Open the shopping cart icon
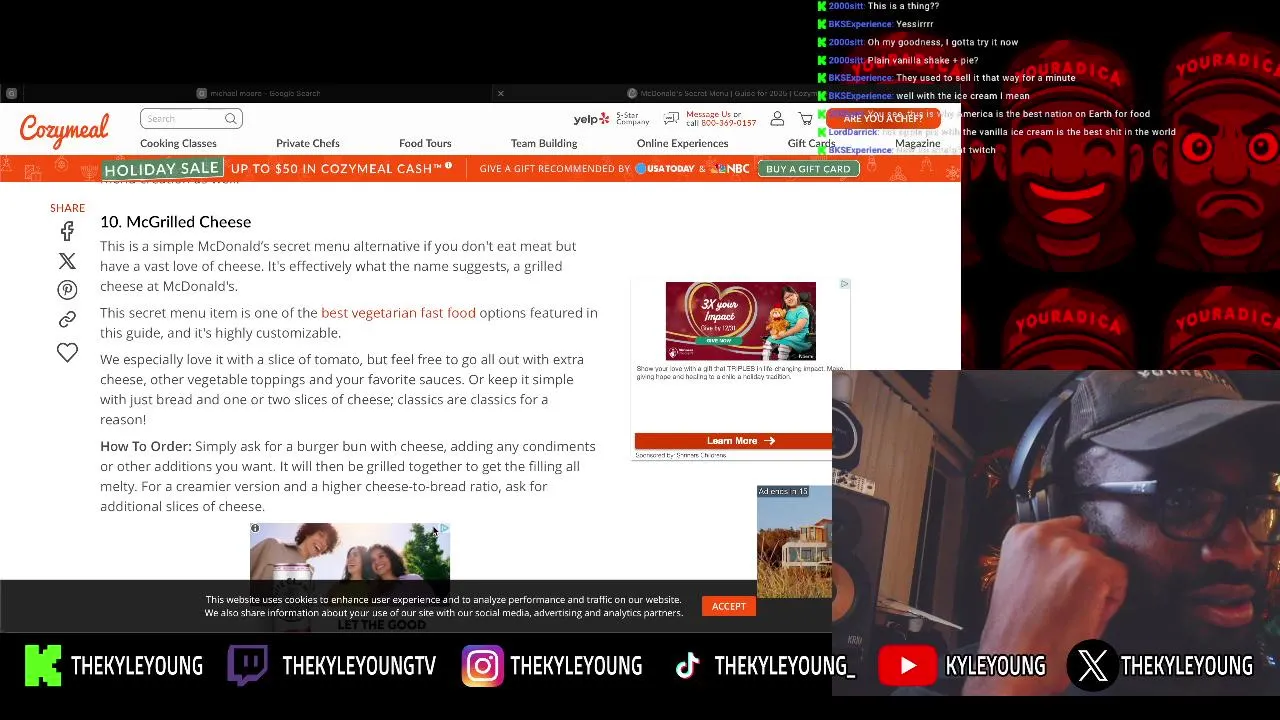The height and width of the screenshot is (720, 1280). coord(805,118)
